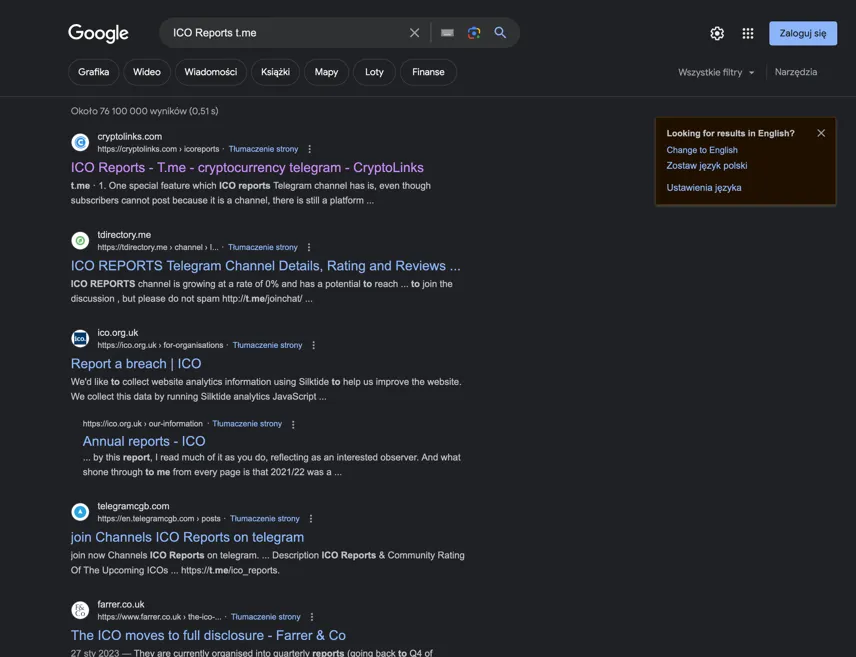Click the 'https://ico.org.uk › for-organisations' URL
This screenshot has height=657, width=856.
[160, 345]
